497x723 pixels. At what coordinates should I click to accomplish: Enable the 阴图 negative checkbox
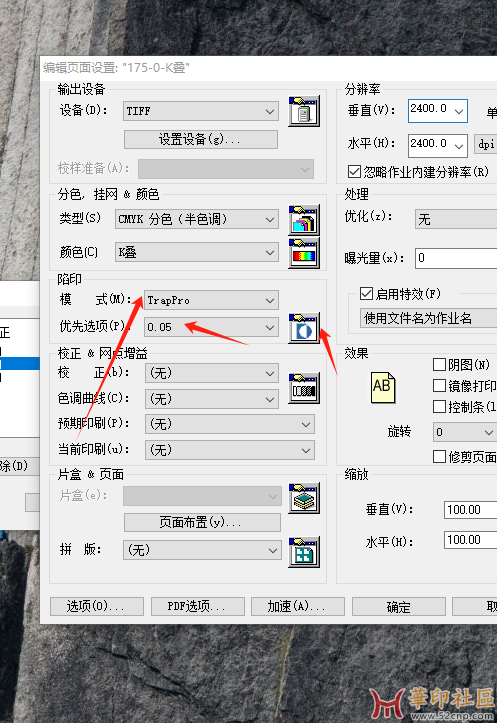pos(439,364)
